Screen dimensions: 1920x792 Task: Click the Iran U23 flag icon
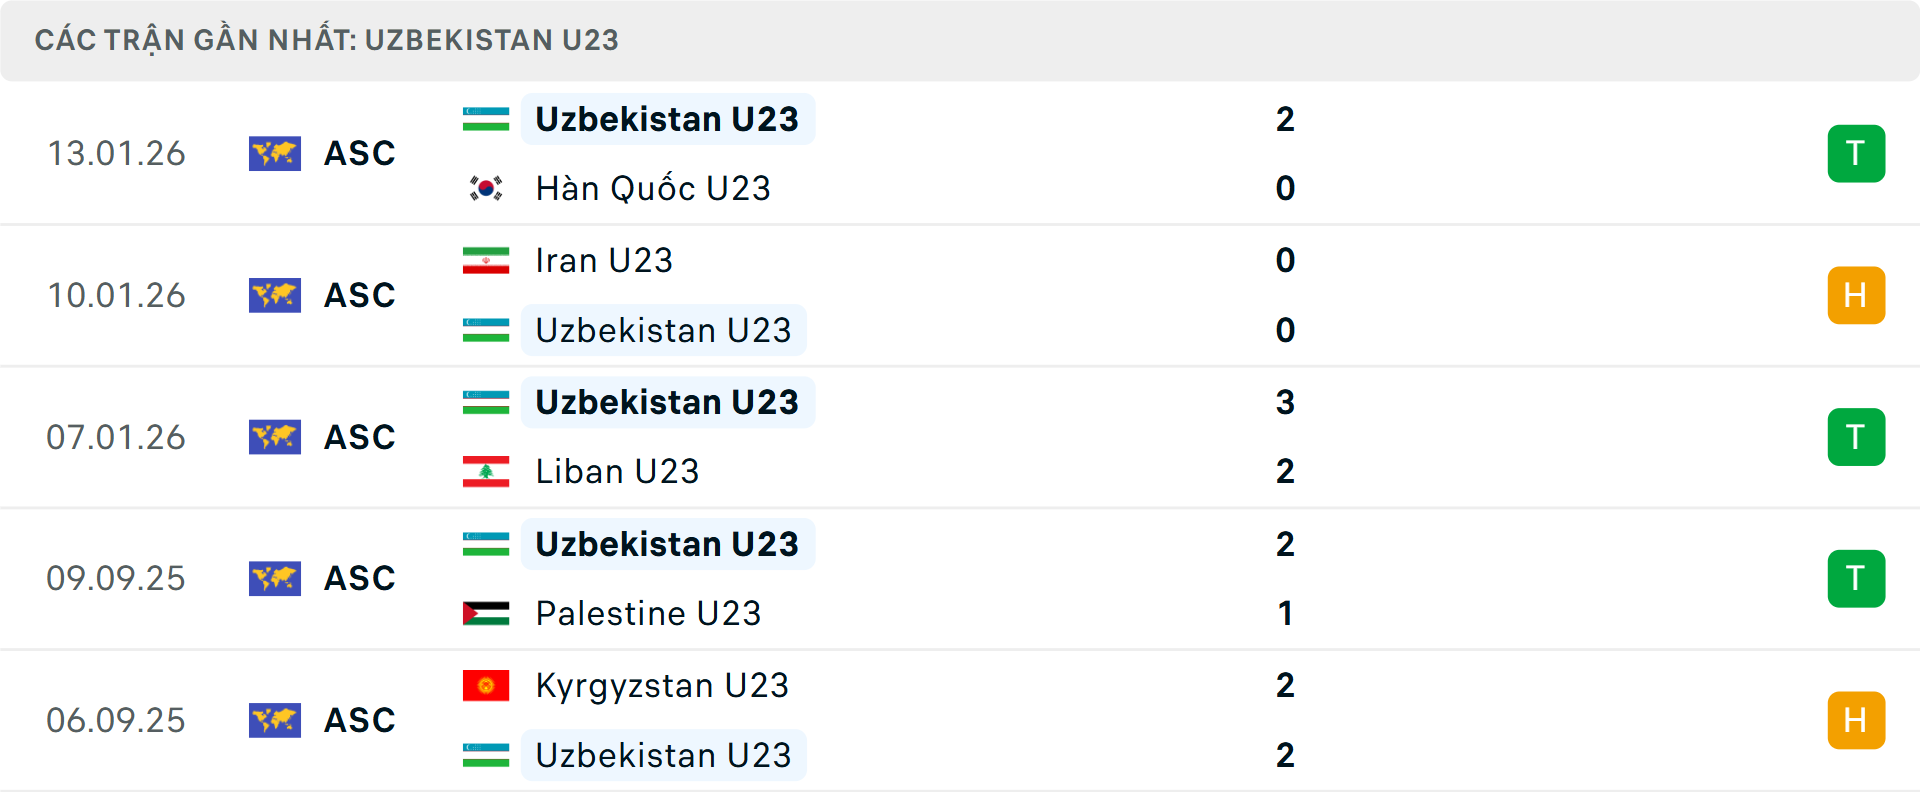coord(486,259)
